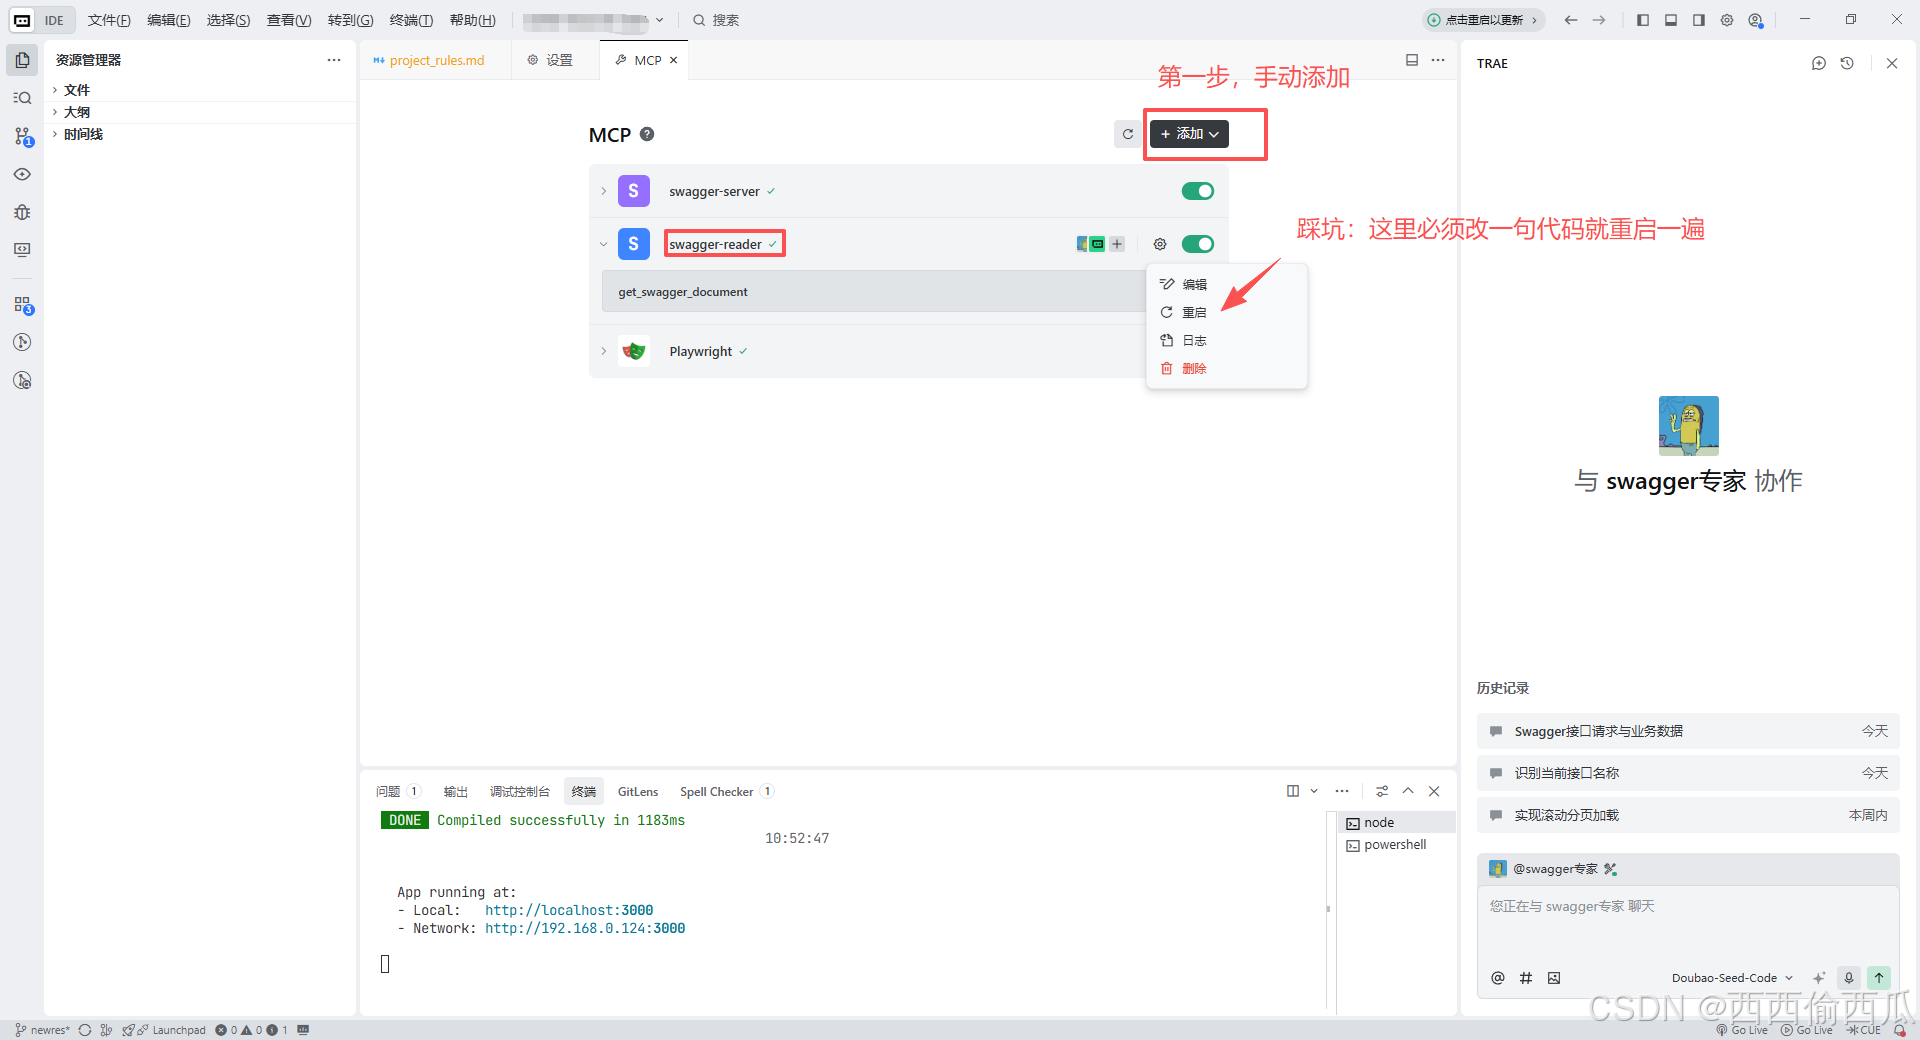Toggle the right sidebar layout icon
The height and width of the screenshot is (1040, 1920).
(1699, 20)
